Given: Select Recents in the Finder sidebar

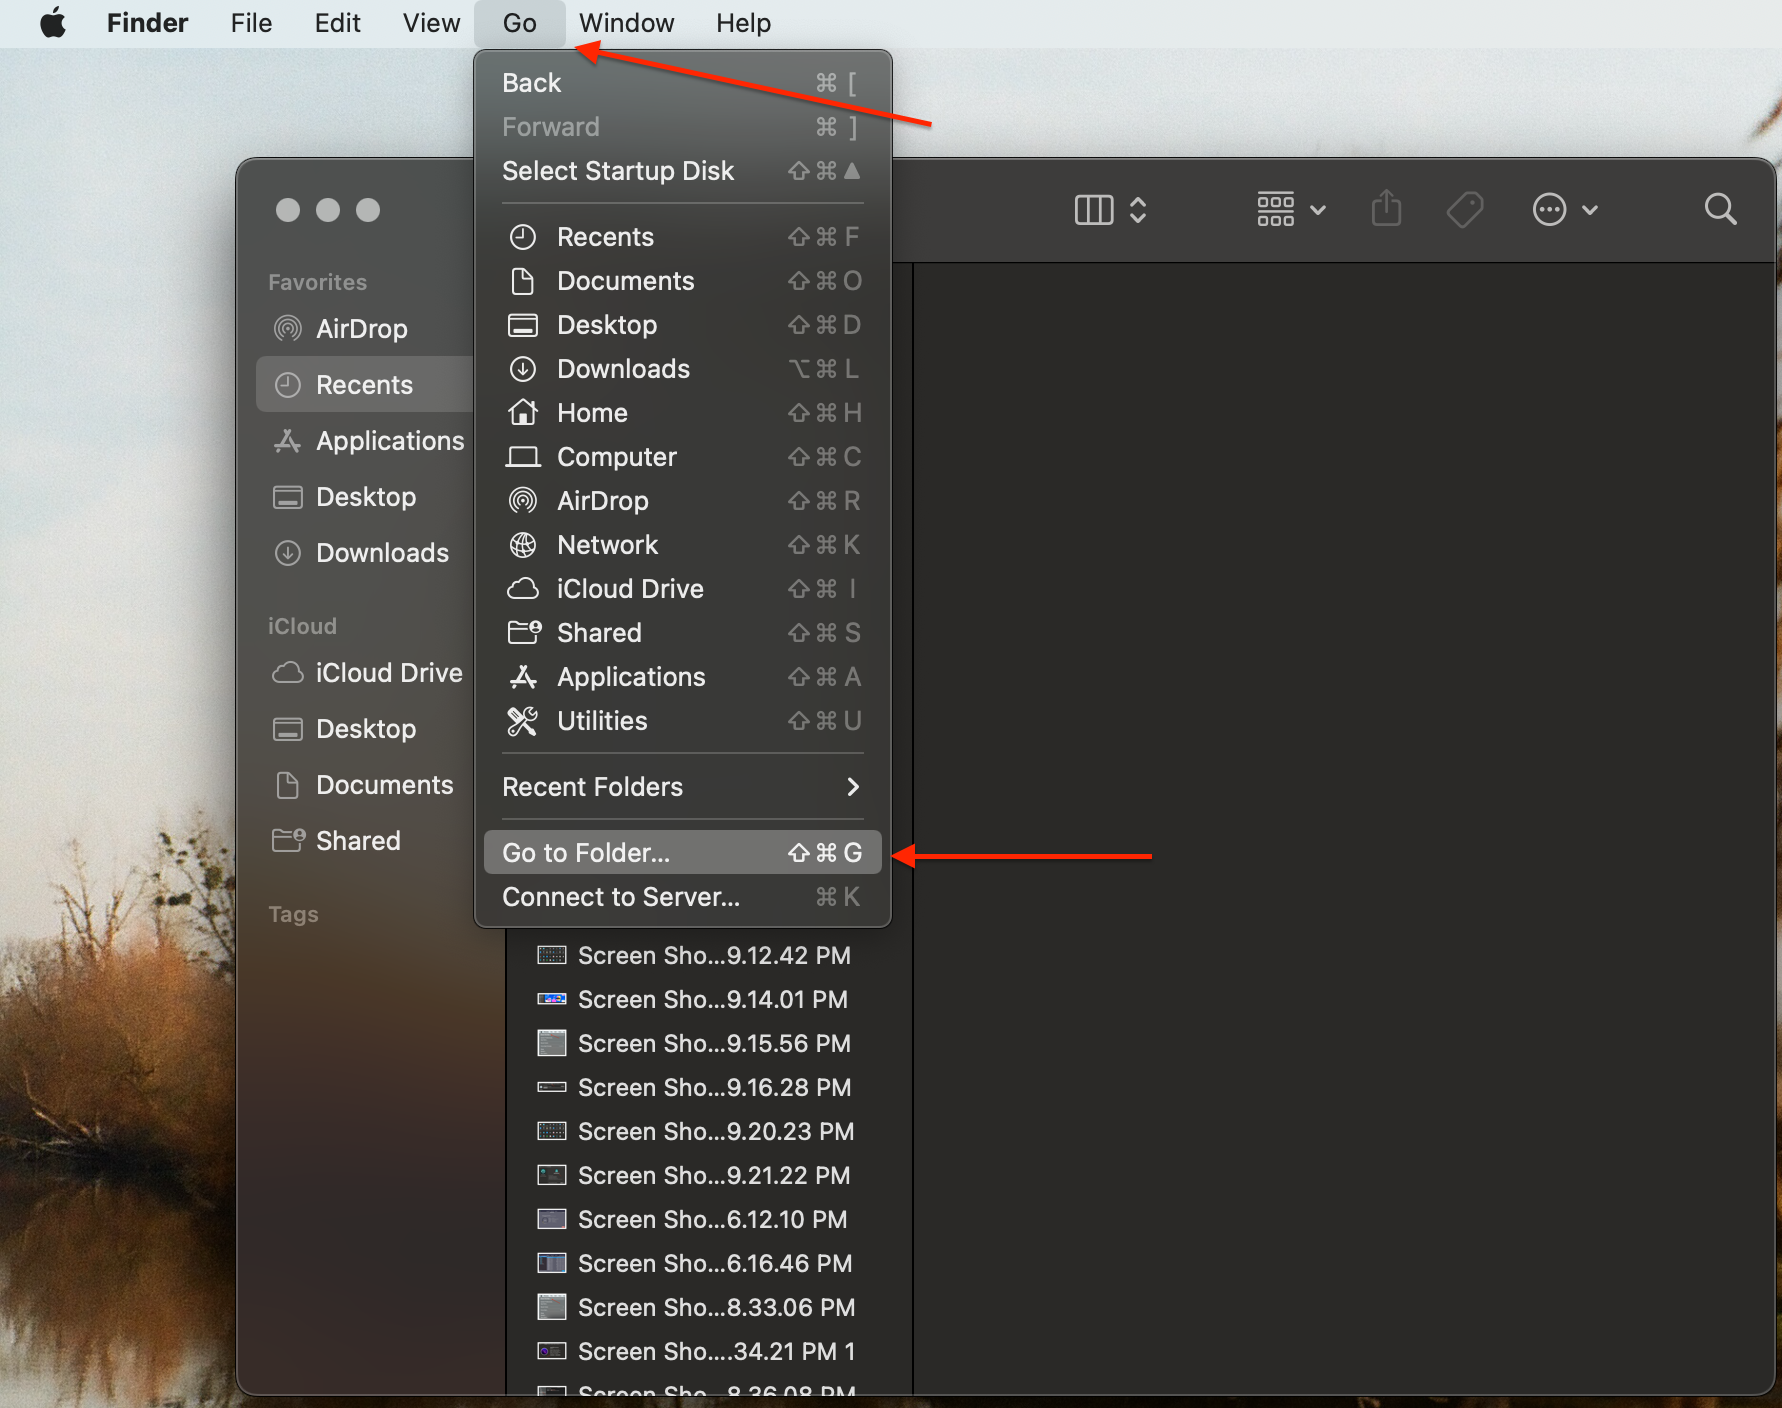Looking at the screenshot, I should click(x=365, y=385).
